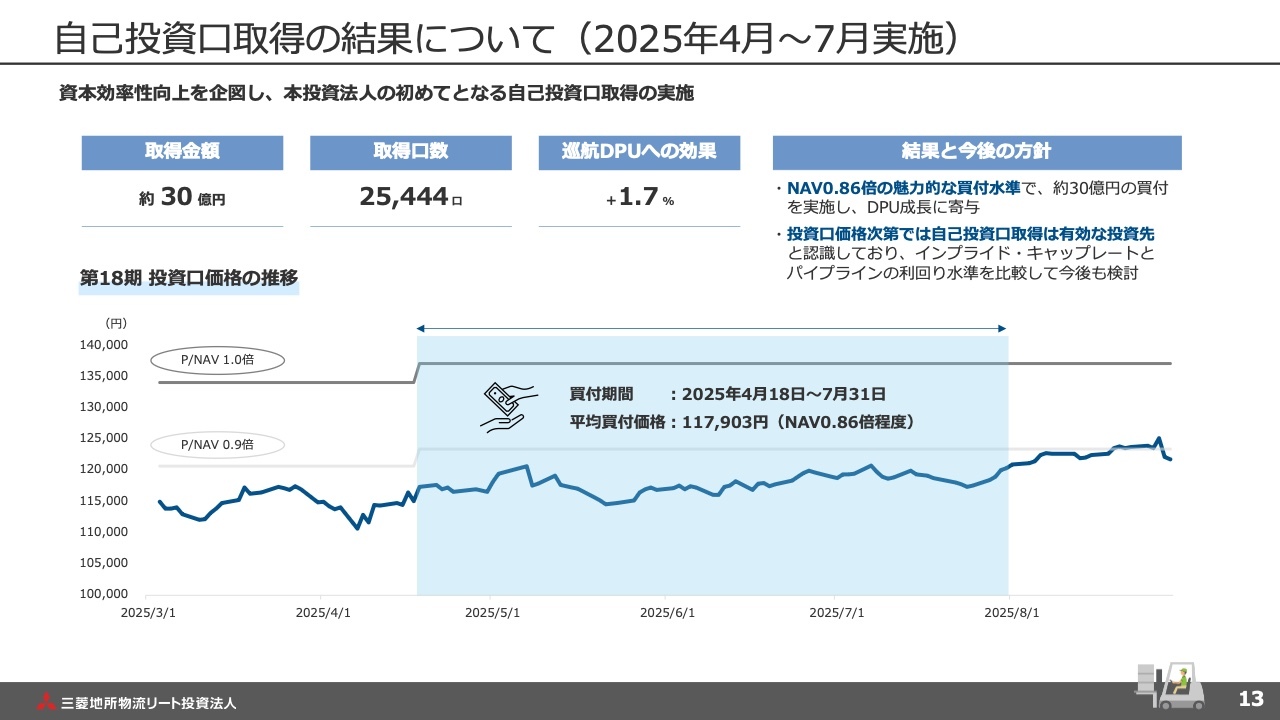This screenshot has width=1280, height=720.
Task: Click the 2025/5/1 date axis label
Action: pyautogui.click(x=492, y=612)
